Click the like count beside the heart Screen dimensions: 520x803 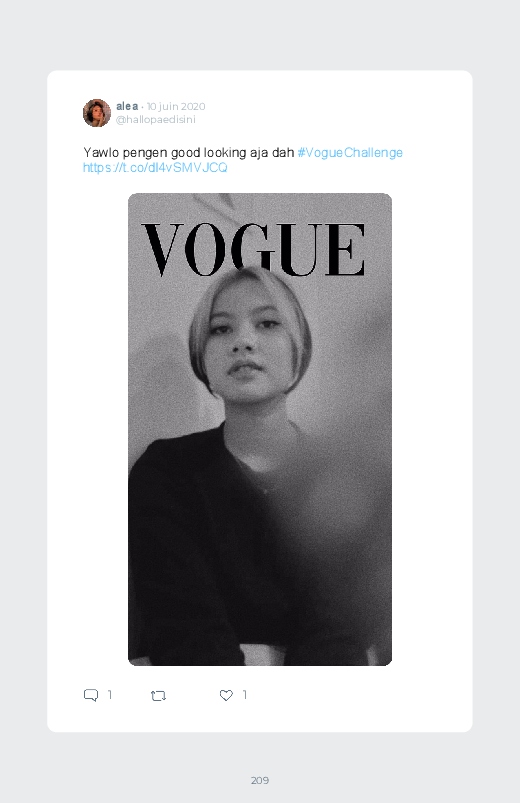point(245,694)
